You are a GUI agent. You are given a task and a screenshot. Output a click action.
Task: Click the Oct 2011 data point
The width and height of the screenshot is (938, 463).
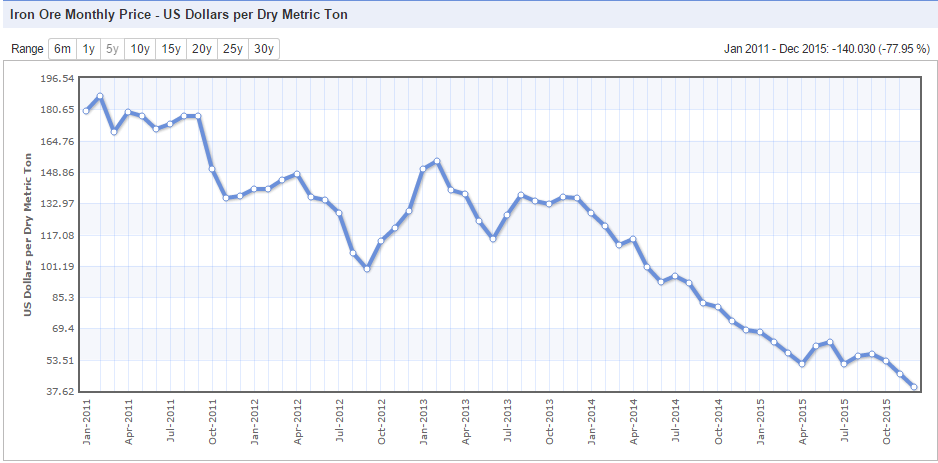tap(212, 169)
